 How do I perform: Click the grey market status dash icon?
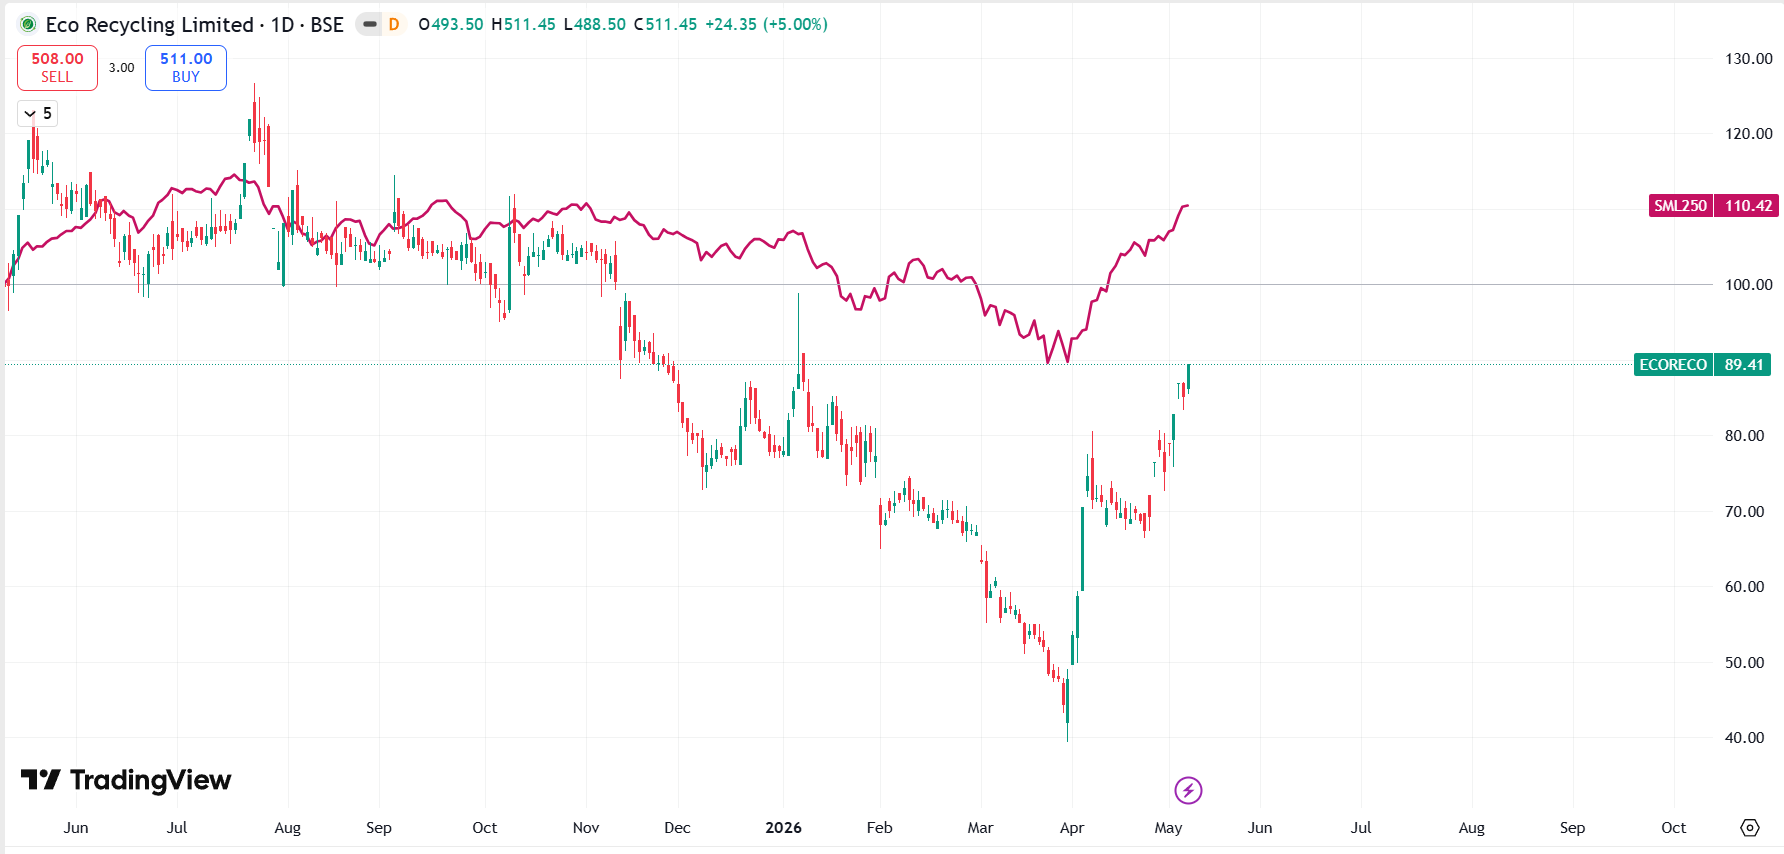[x=370, y=24]
